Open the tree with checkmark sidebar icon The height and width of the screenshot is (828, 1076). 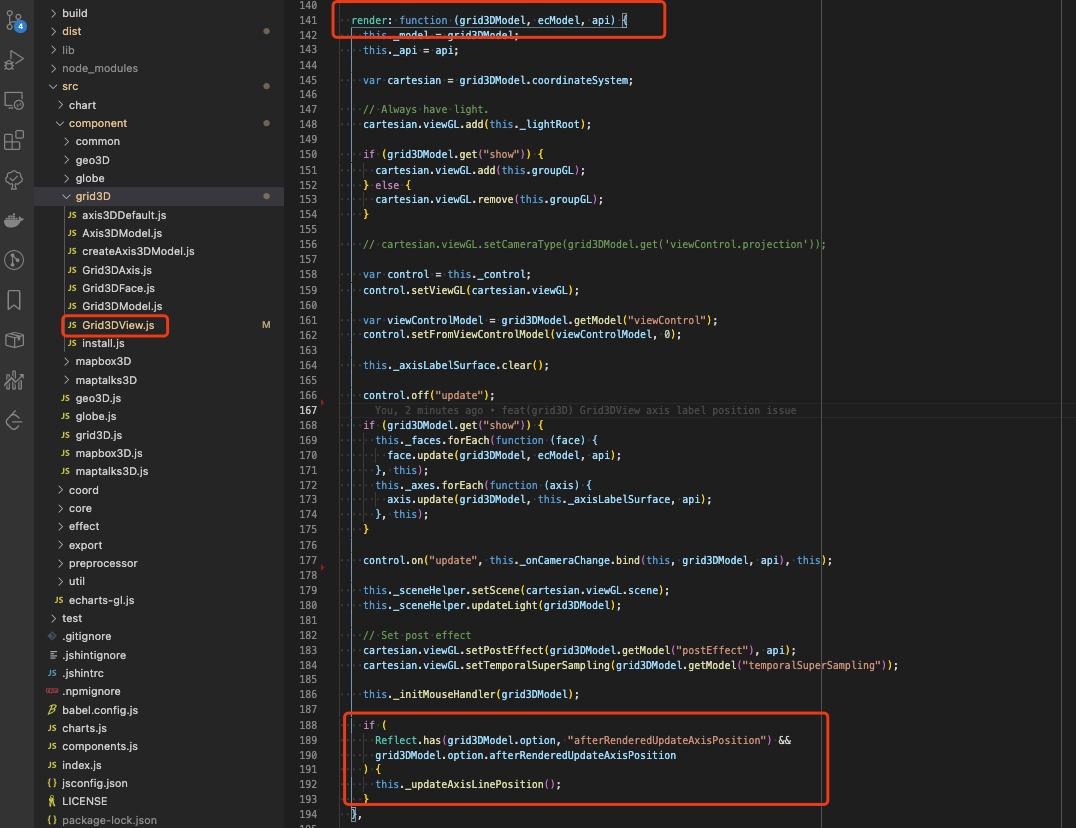pyautogui.click(x=14, y=180)
